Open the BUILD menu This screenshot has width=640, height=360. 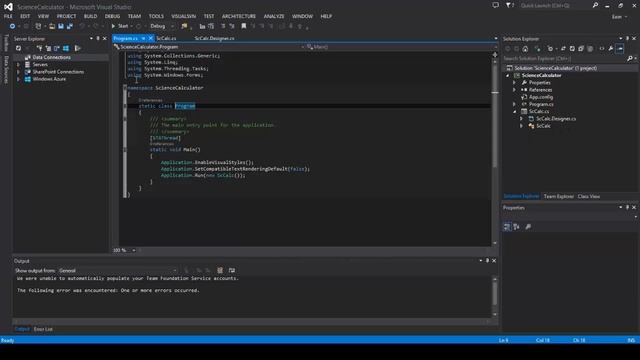pos(91,16)
